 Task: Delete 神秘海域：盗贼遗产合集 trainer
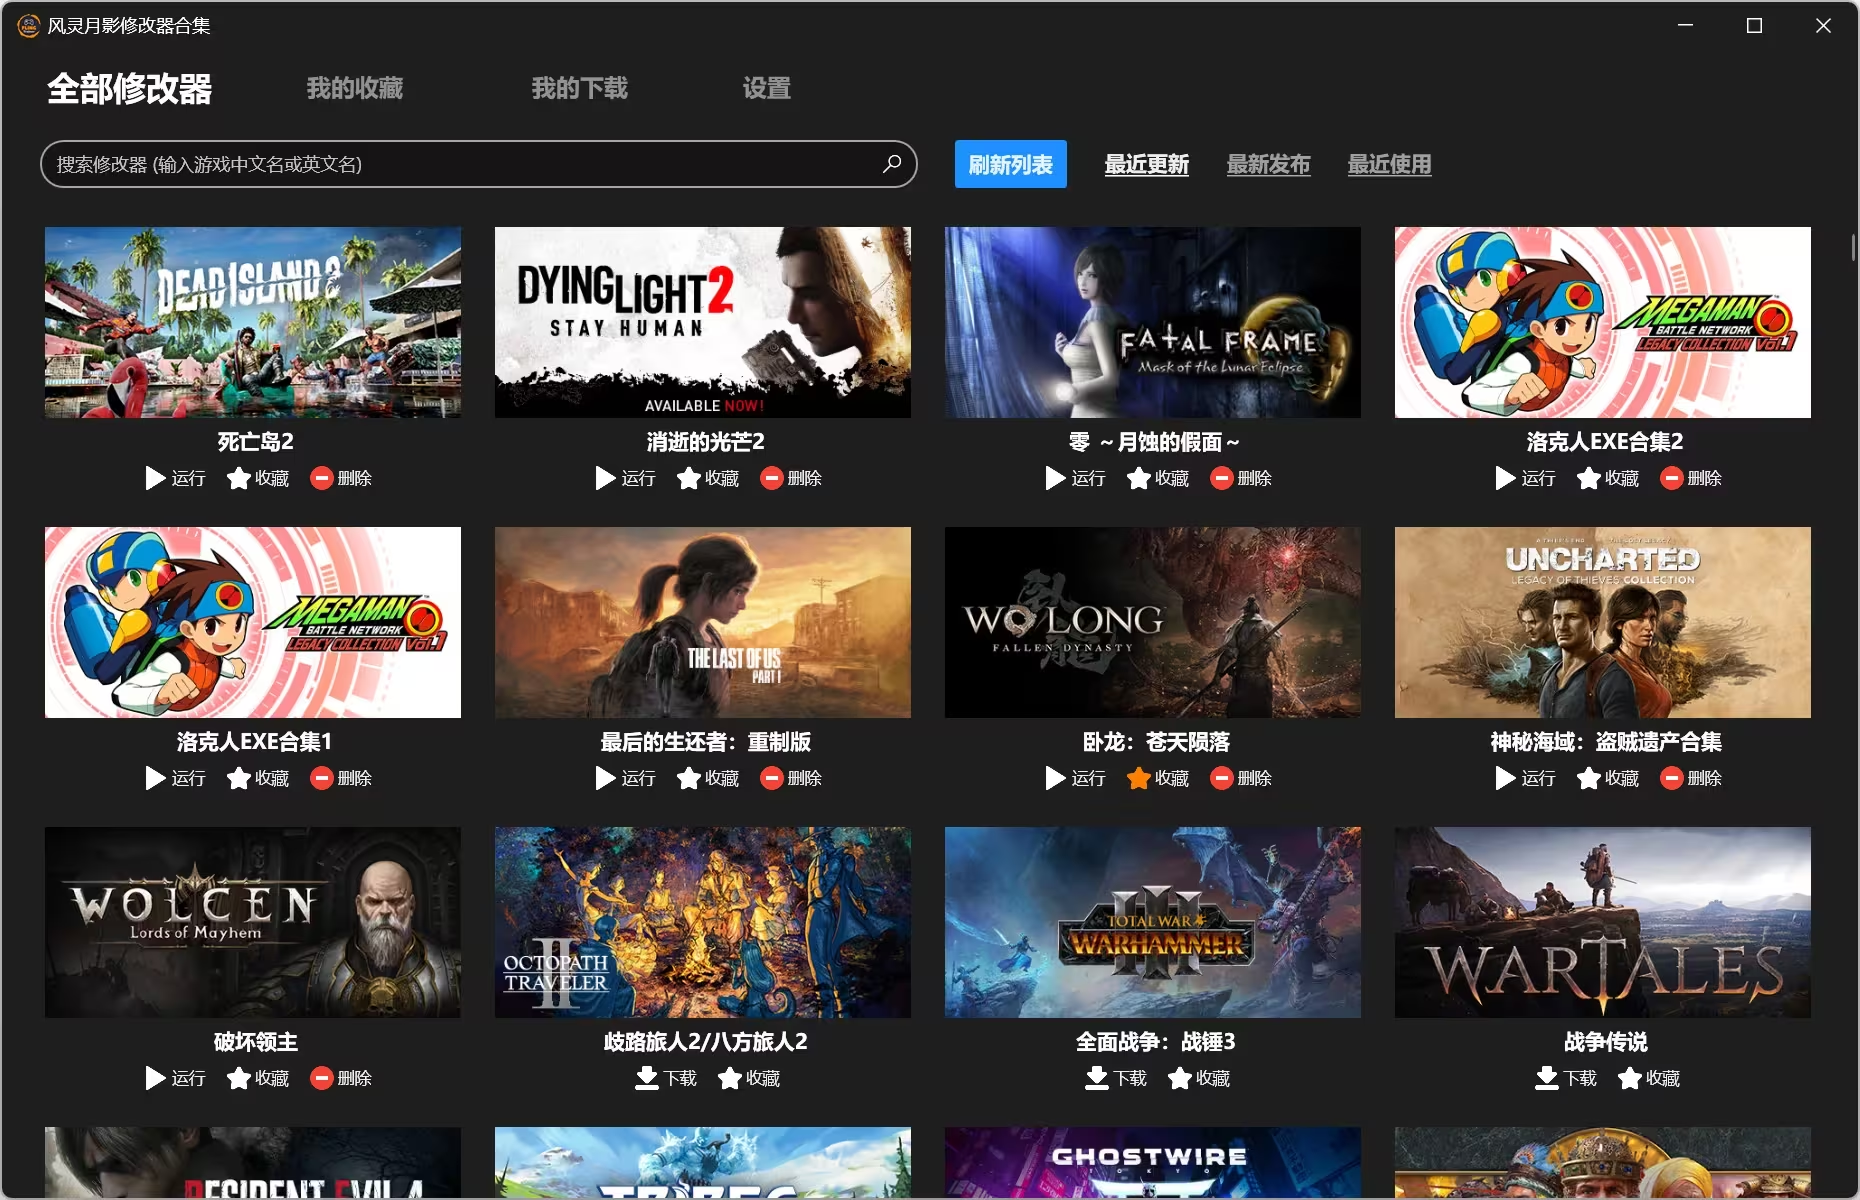1691,778
